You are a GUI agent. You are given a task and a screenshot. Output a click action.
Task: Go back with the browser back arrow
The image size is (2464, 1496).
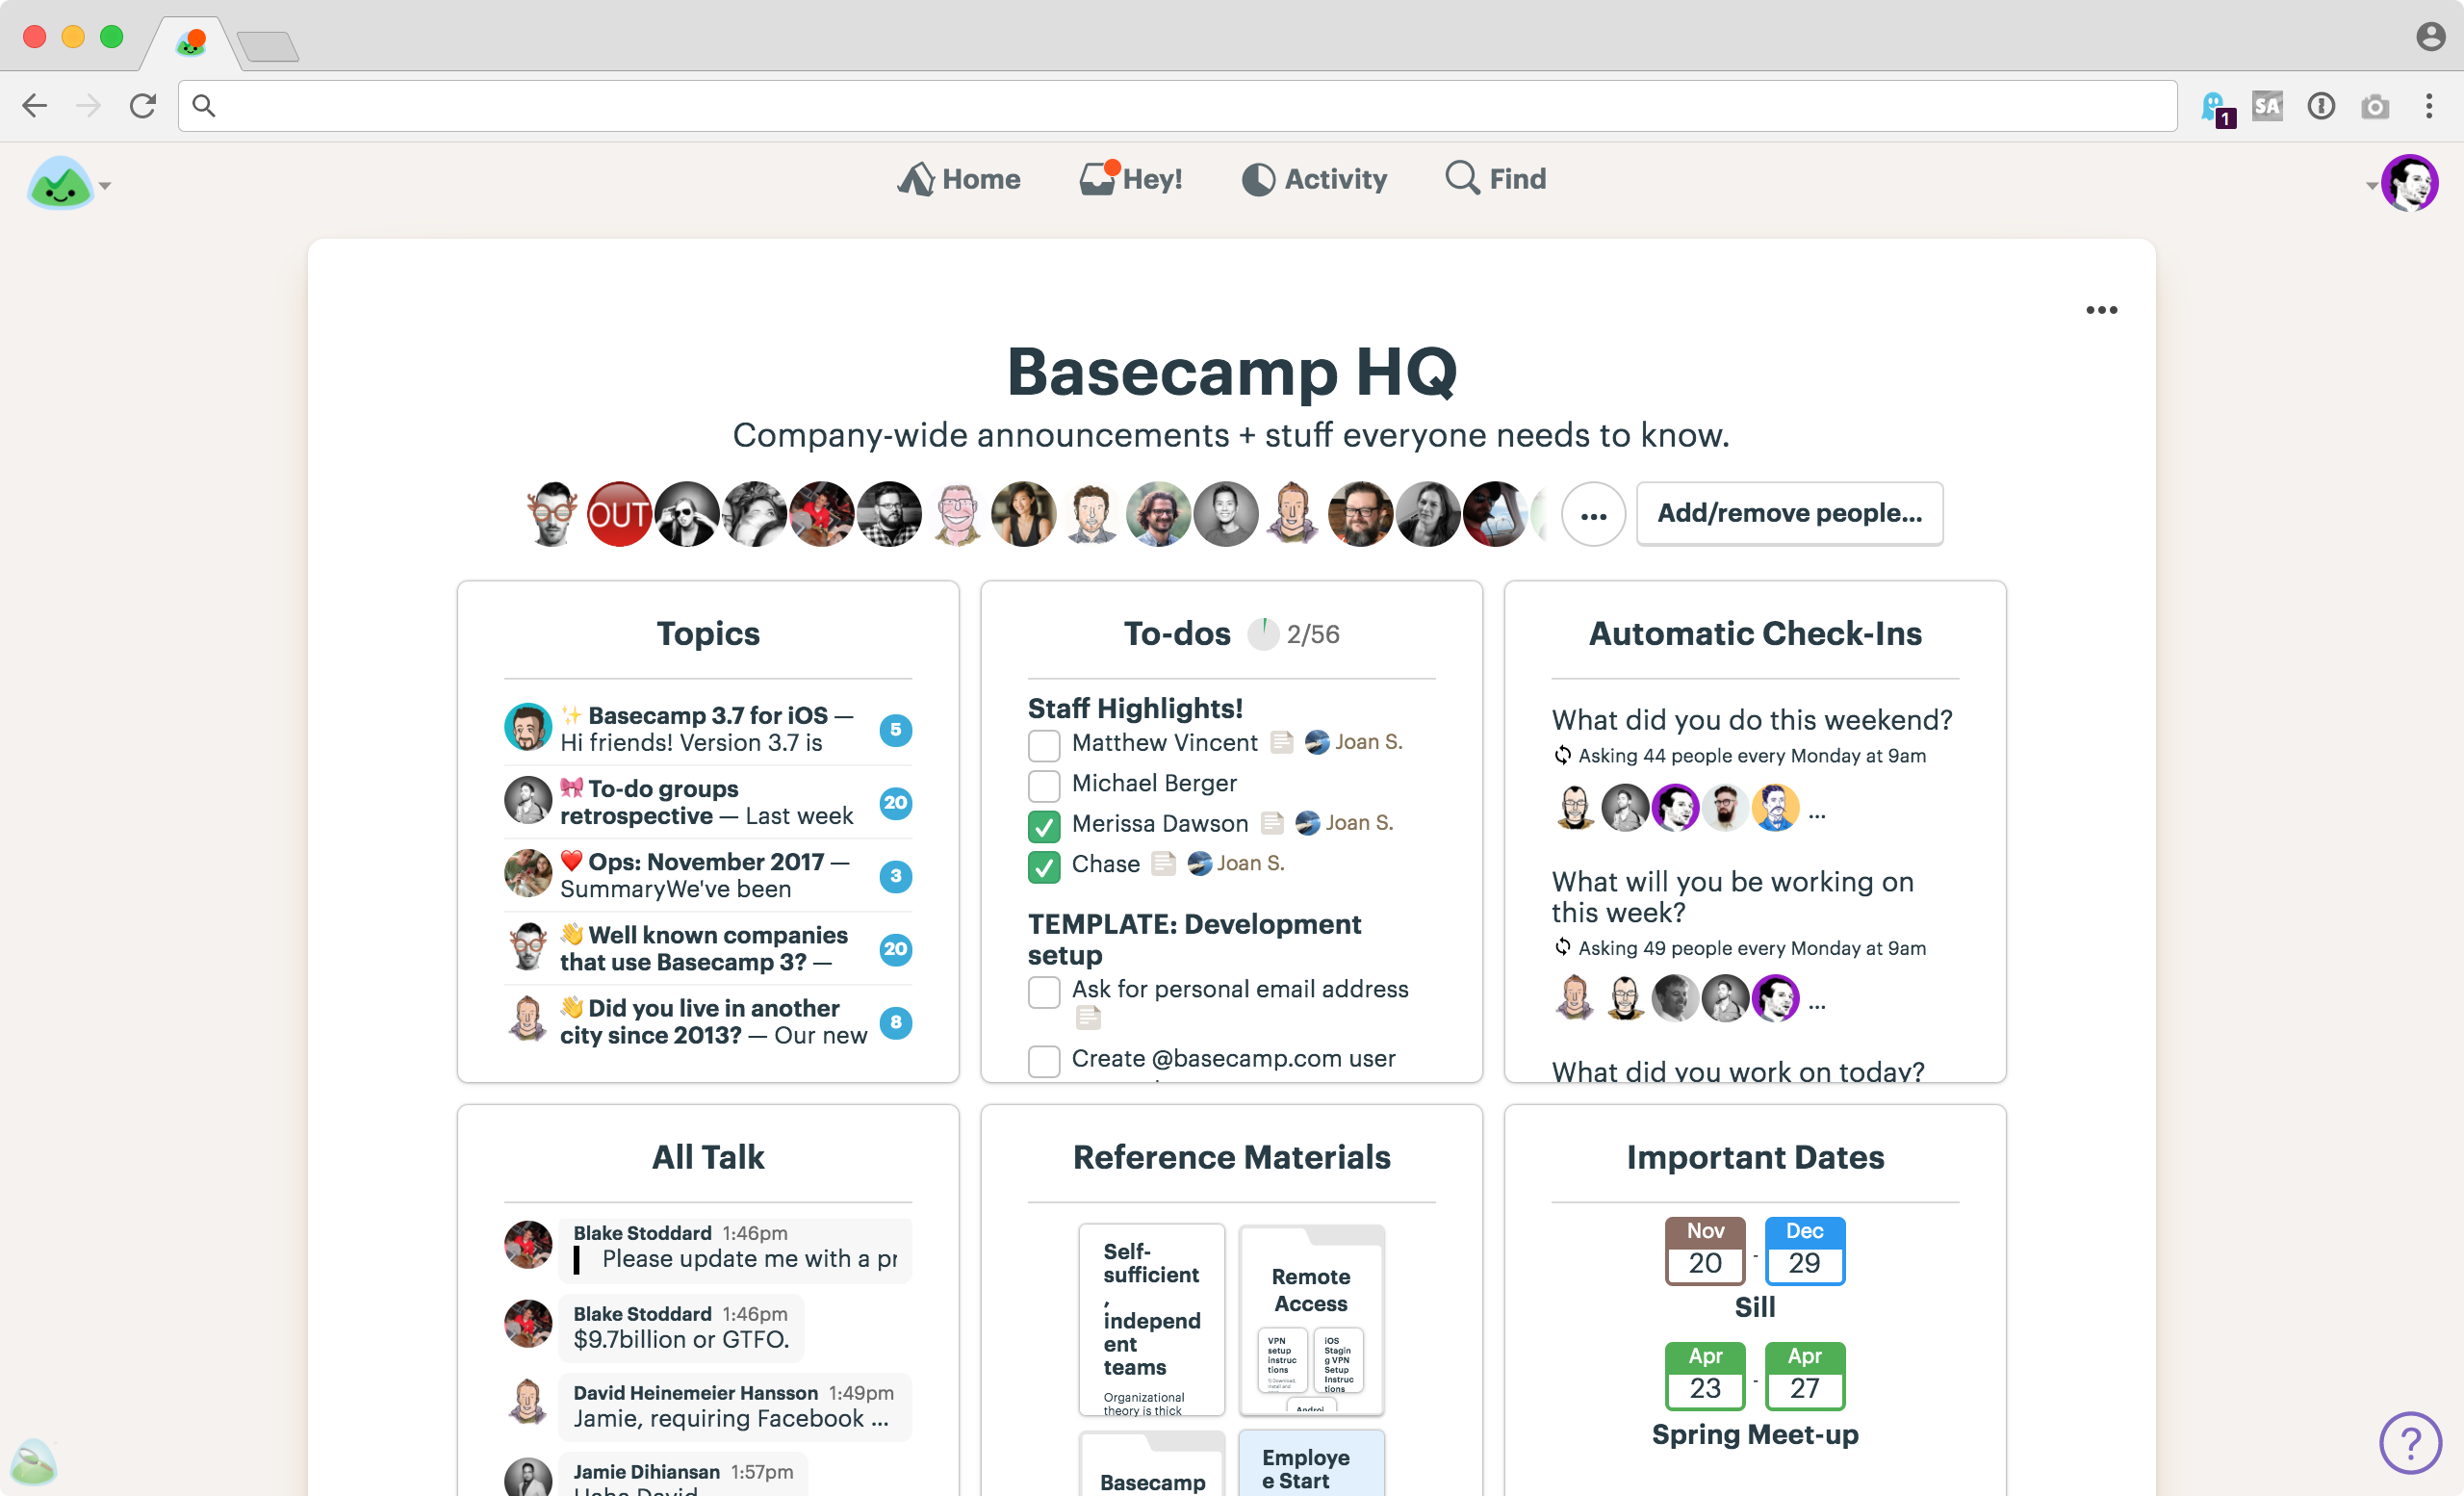point(35,105)
